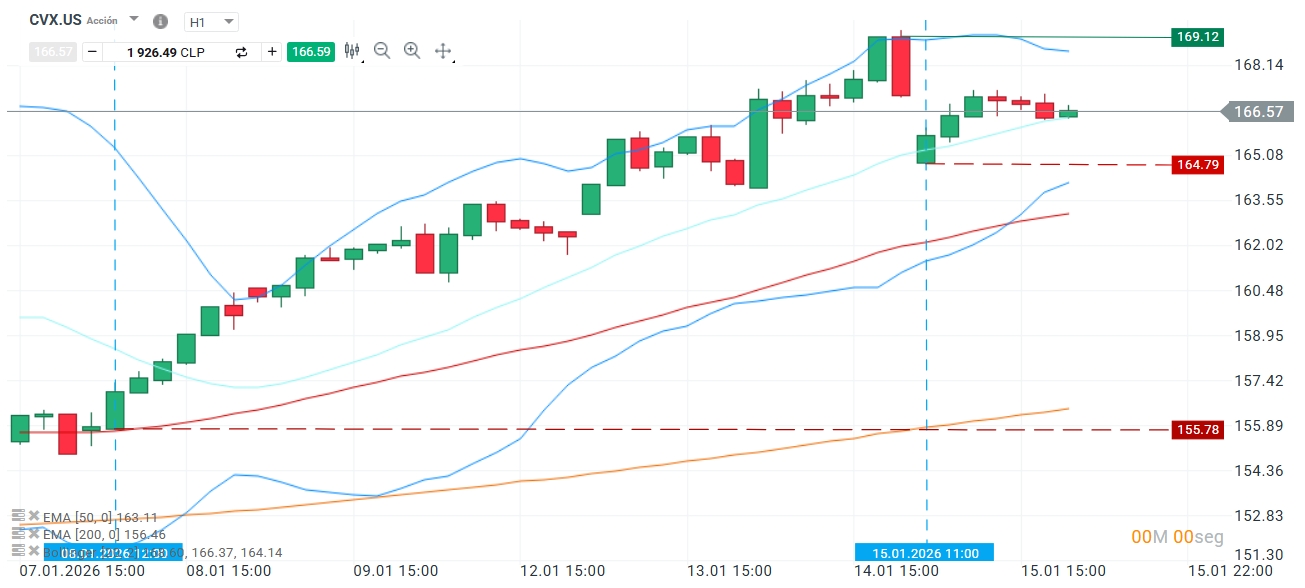The width and height of the screenshot is (1305, 588).
Task: Select the 169.12 green price level label
Action: [x=1198, y=37]
